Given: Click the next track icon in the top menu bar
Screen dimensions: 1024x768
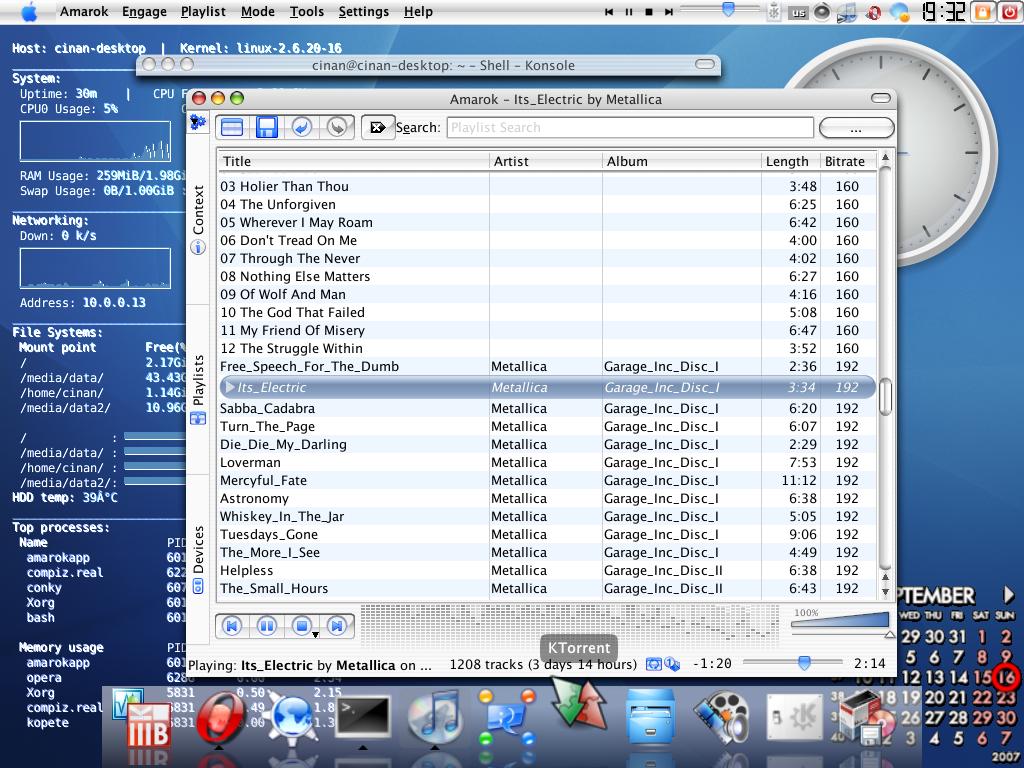Looking at the screenshot, I should coord(669,12).
